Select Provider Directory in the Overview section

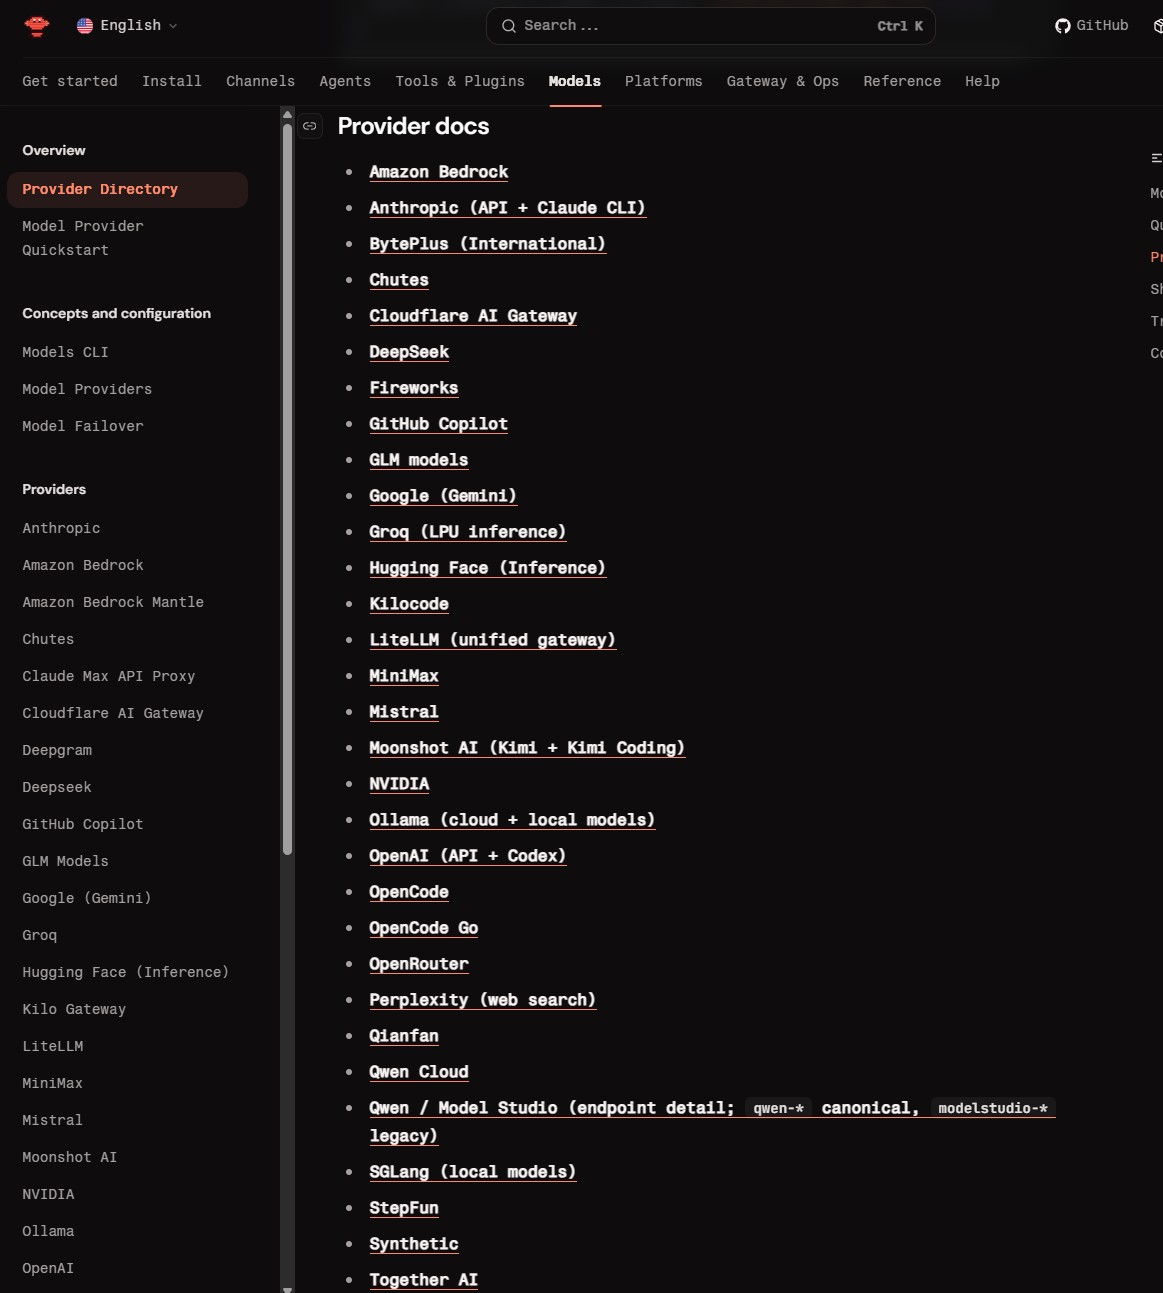(x=100, y=189)
